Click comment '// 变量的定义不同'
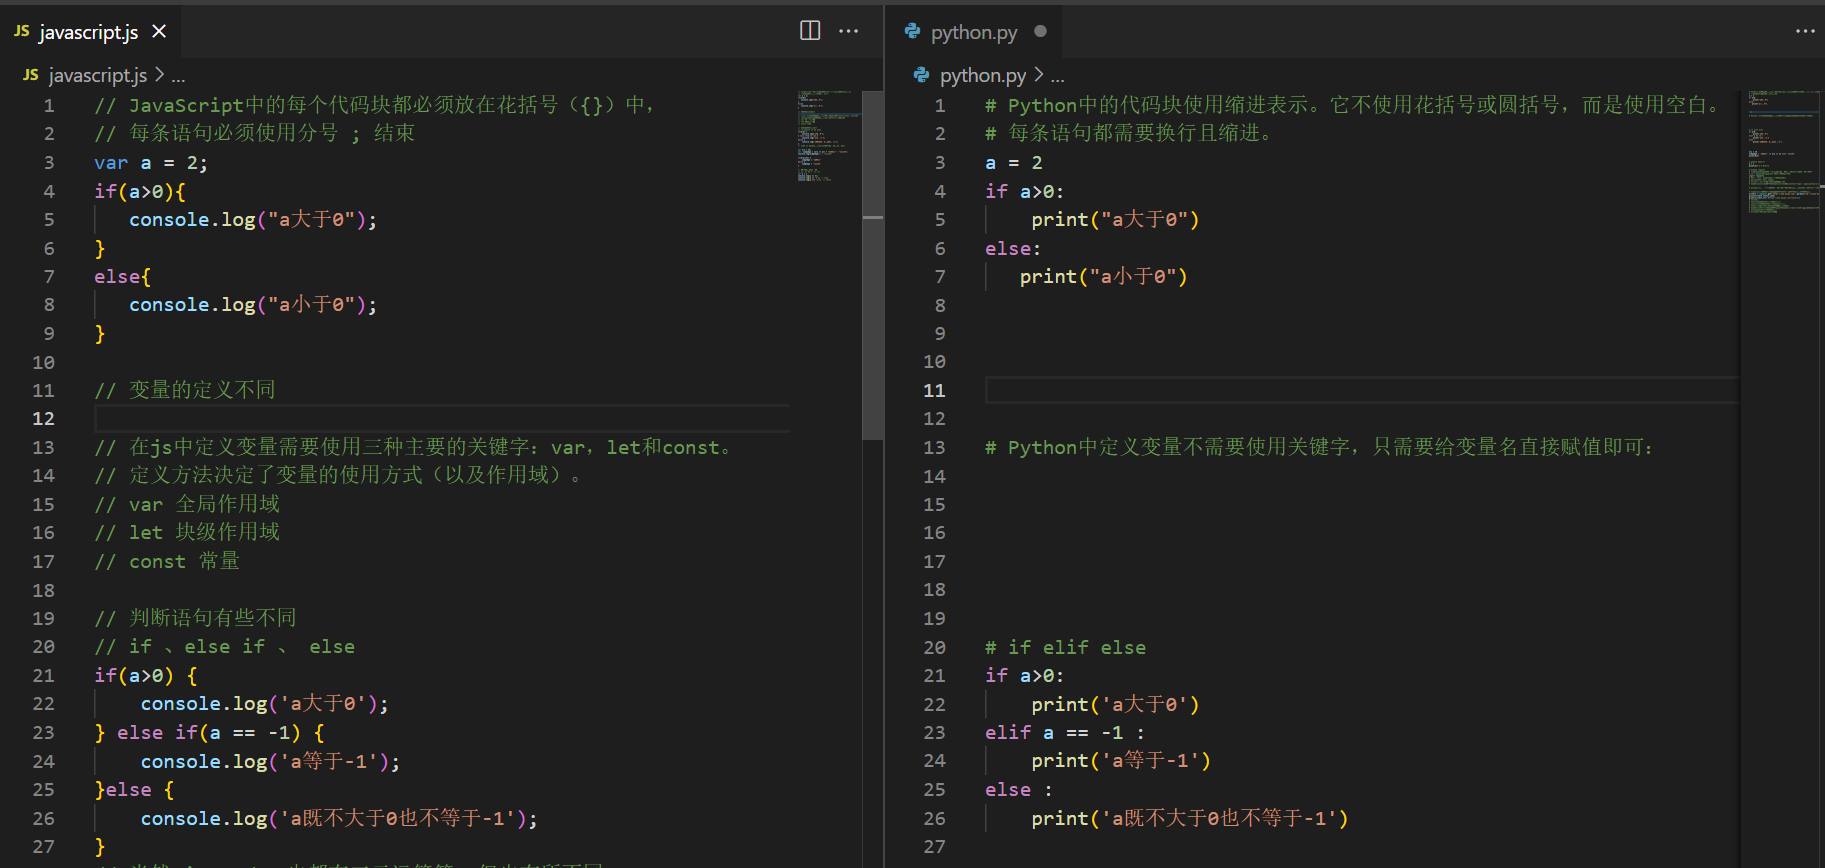Image resolution: width=1825 pixels, height=868 pixels. tap(185, 390)
